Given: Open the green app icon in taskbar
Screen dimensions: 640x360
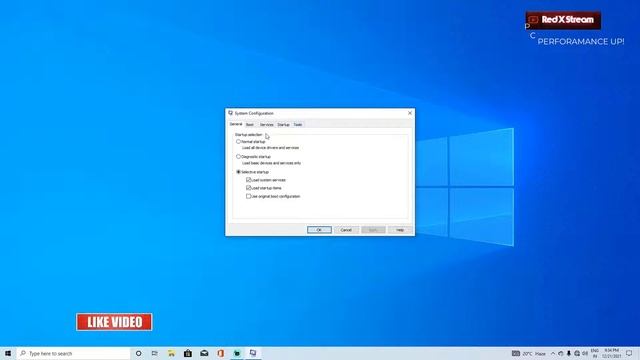Looking at the screenshot, I should (237, 353).
